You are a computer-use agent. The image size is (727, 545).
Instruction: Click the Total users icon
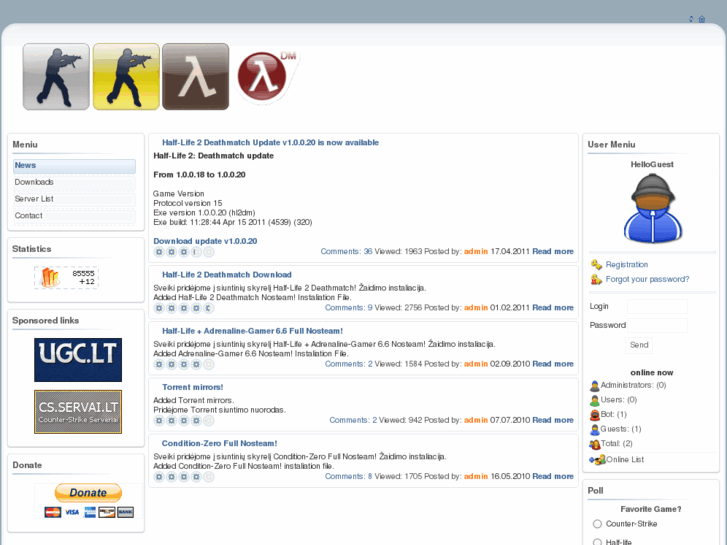click(x=594, y=444)
